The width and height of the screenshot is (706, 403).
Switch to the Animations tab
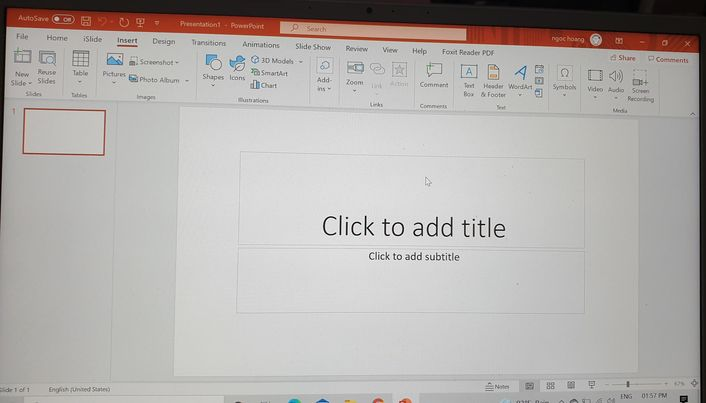click(x=261, y=45)
